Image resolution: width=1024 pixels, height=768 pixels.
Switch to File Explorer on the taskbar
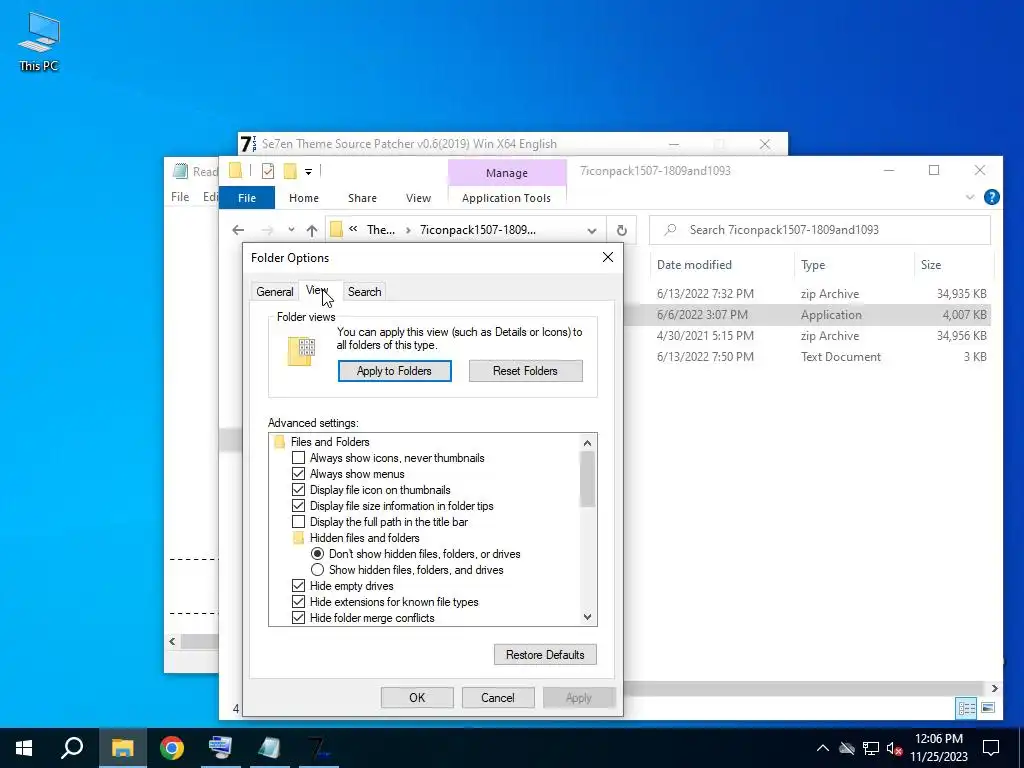(x=122, y=747)
